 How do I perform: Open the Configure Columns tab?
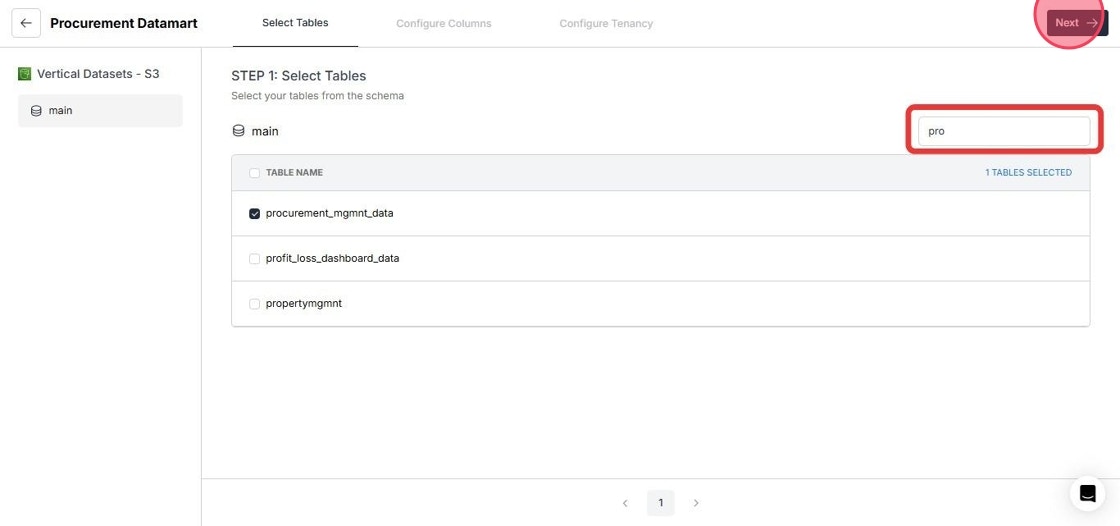click(x=444, y=24)
